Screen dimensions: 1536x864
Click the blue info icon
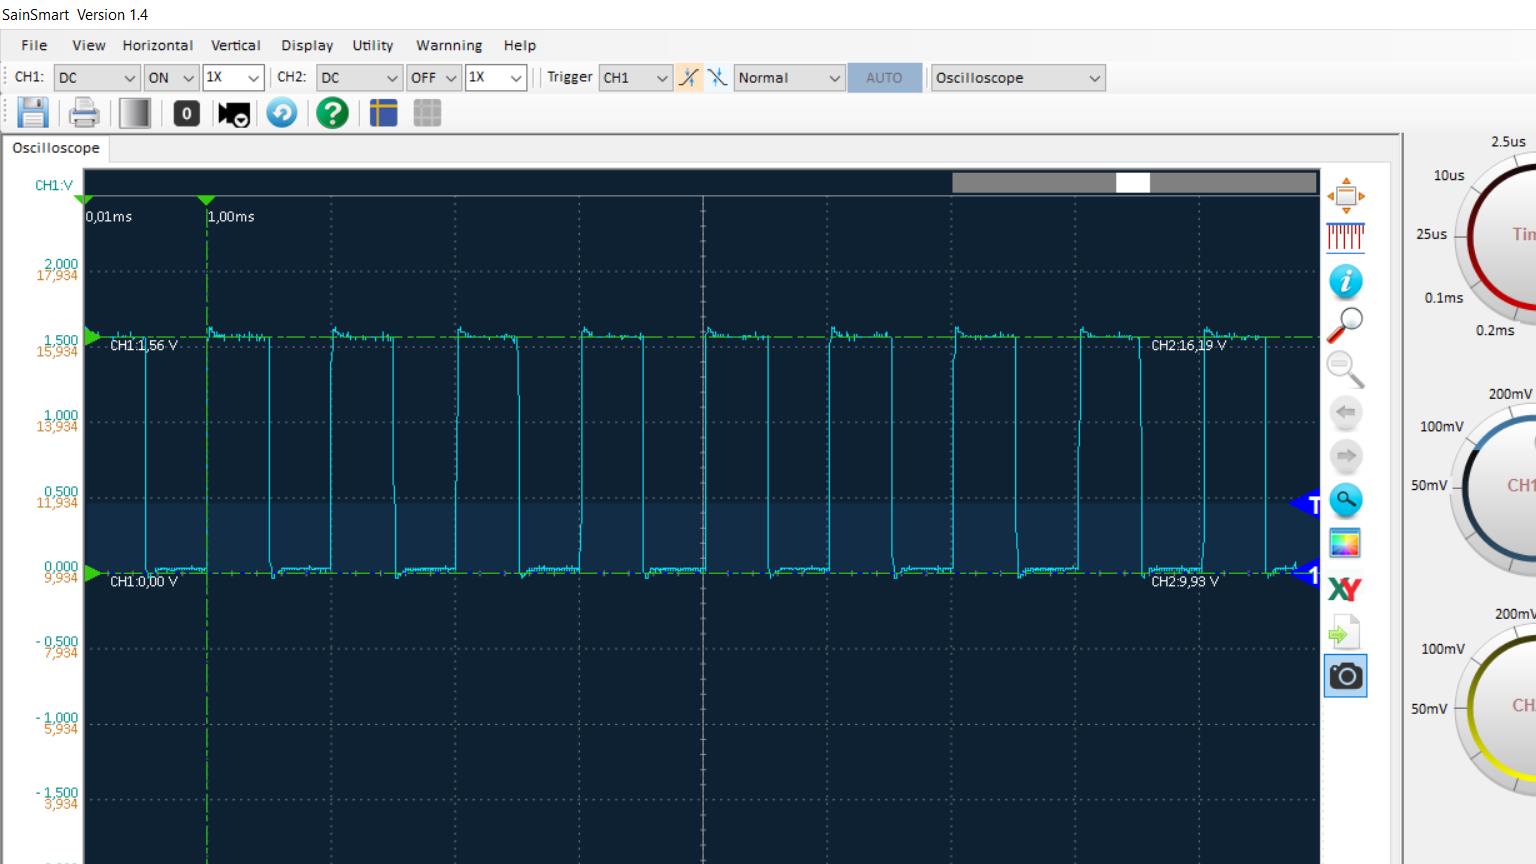click(1346, 281)
